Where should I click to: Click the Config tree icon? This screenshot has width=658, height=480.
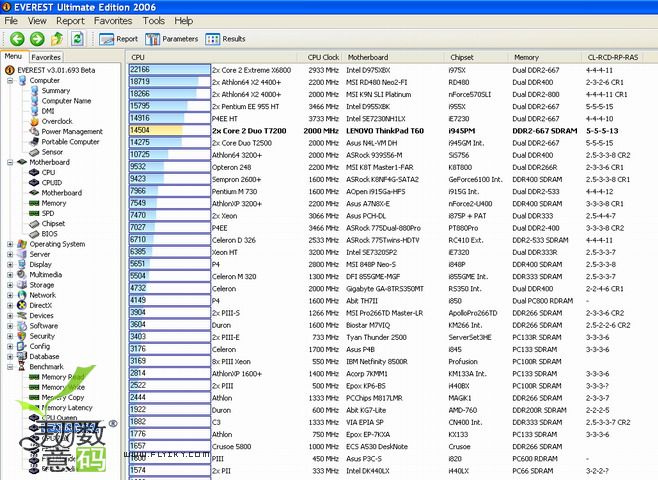22,346
